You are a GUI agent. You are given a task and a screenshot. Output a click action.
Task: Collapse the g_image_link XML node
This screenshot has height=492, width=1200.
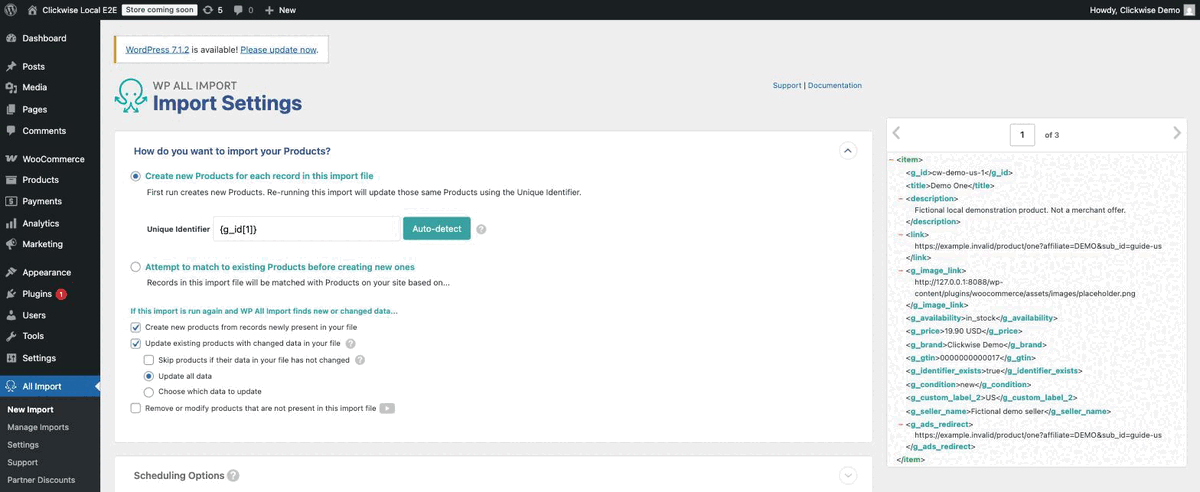[x=900, y=270]
